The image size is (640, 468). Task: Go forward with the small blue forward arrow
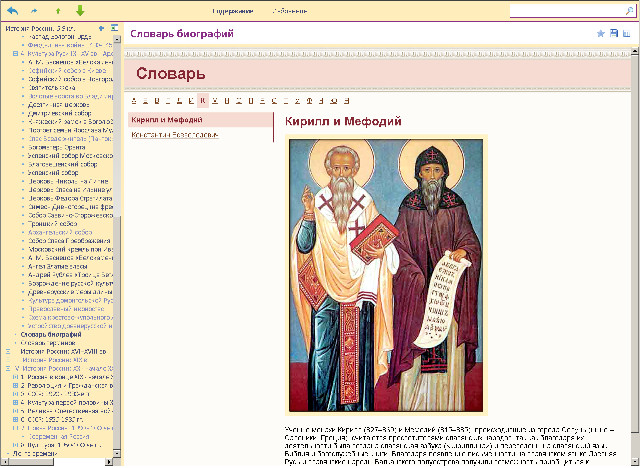coord(34,11)
